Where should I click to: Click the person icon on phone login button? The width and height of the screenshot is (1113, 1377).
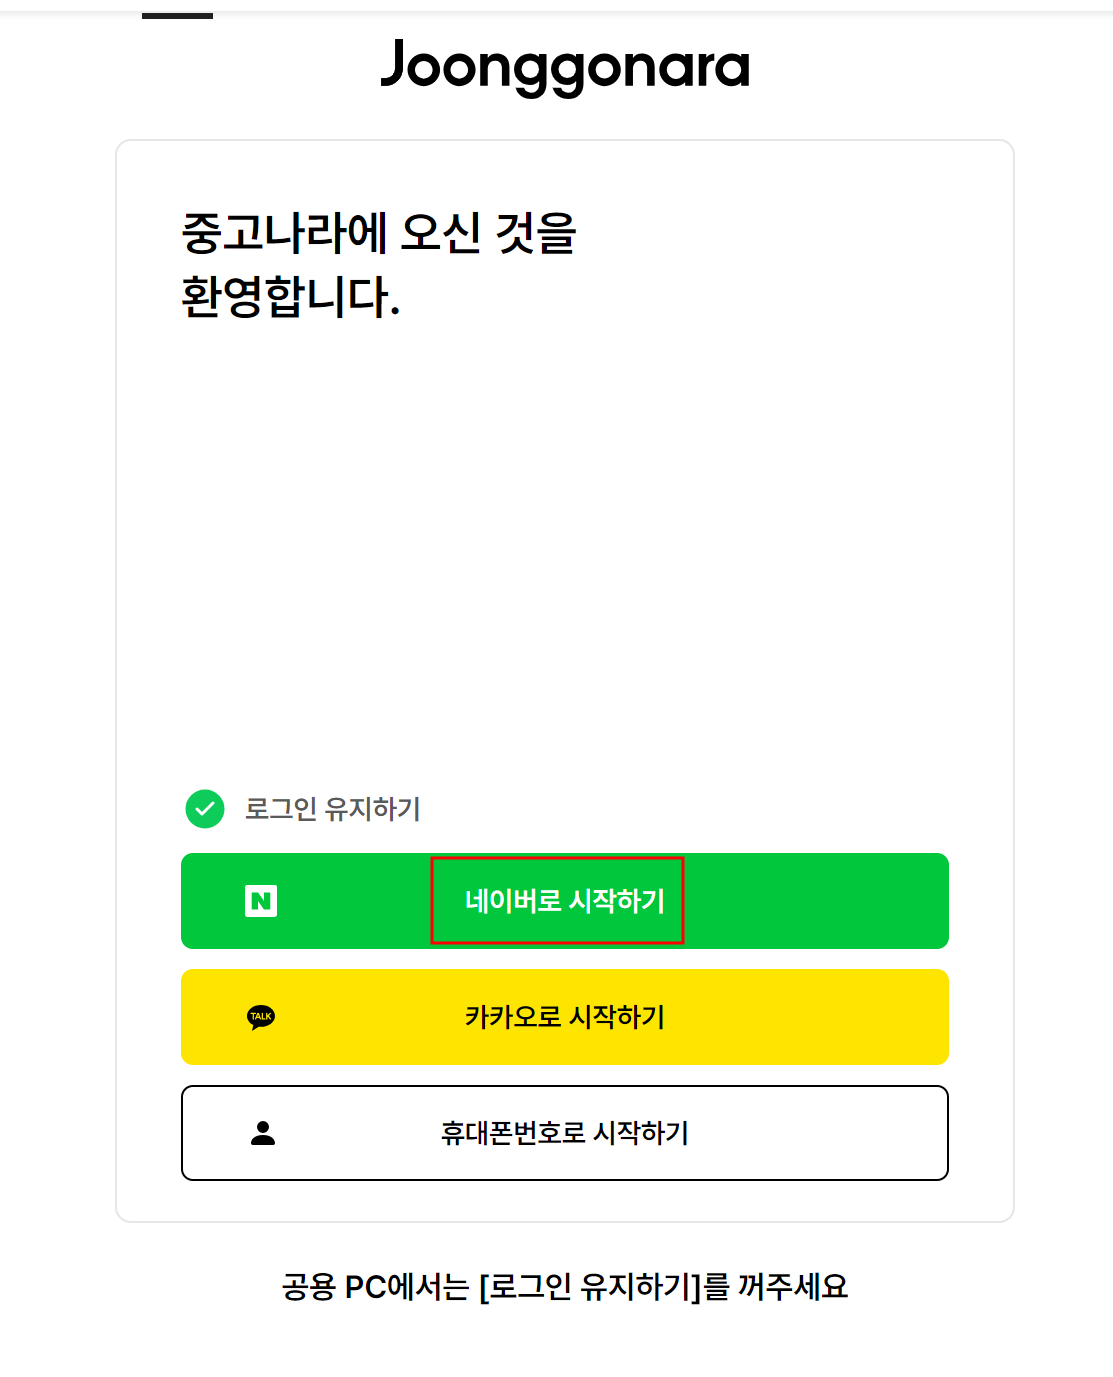click(x=261, y=1133)
